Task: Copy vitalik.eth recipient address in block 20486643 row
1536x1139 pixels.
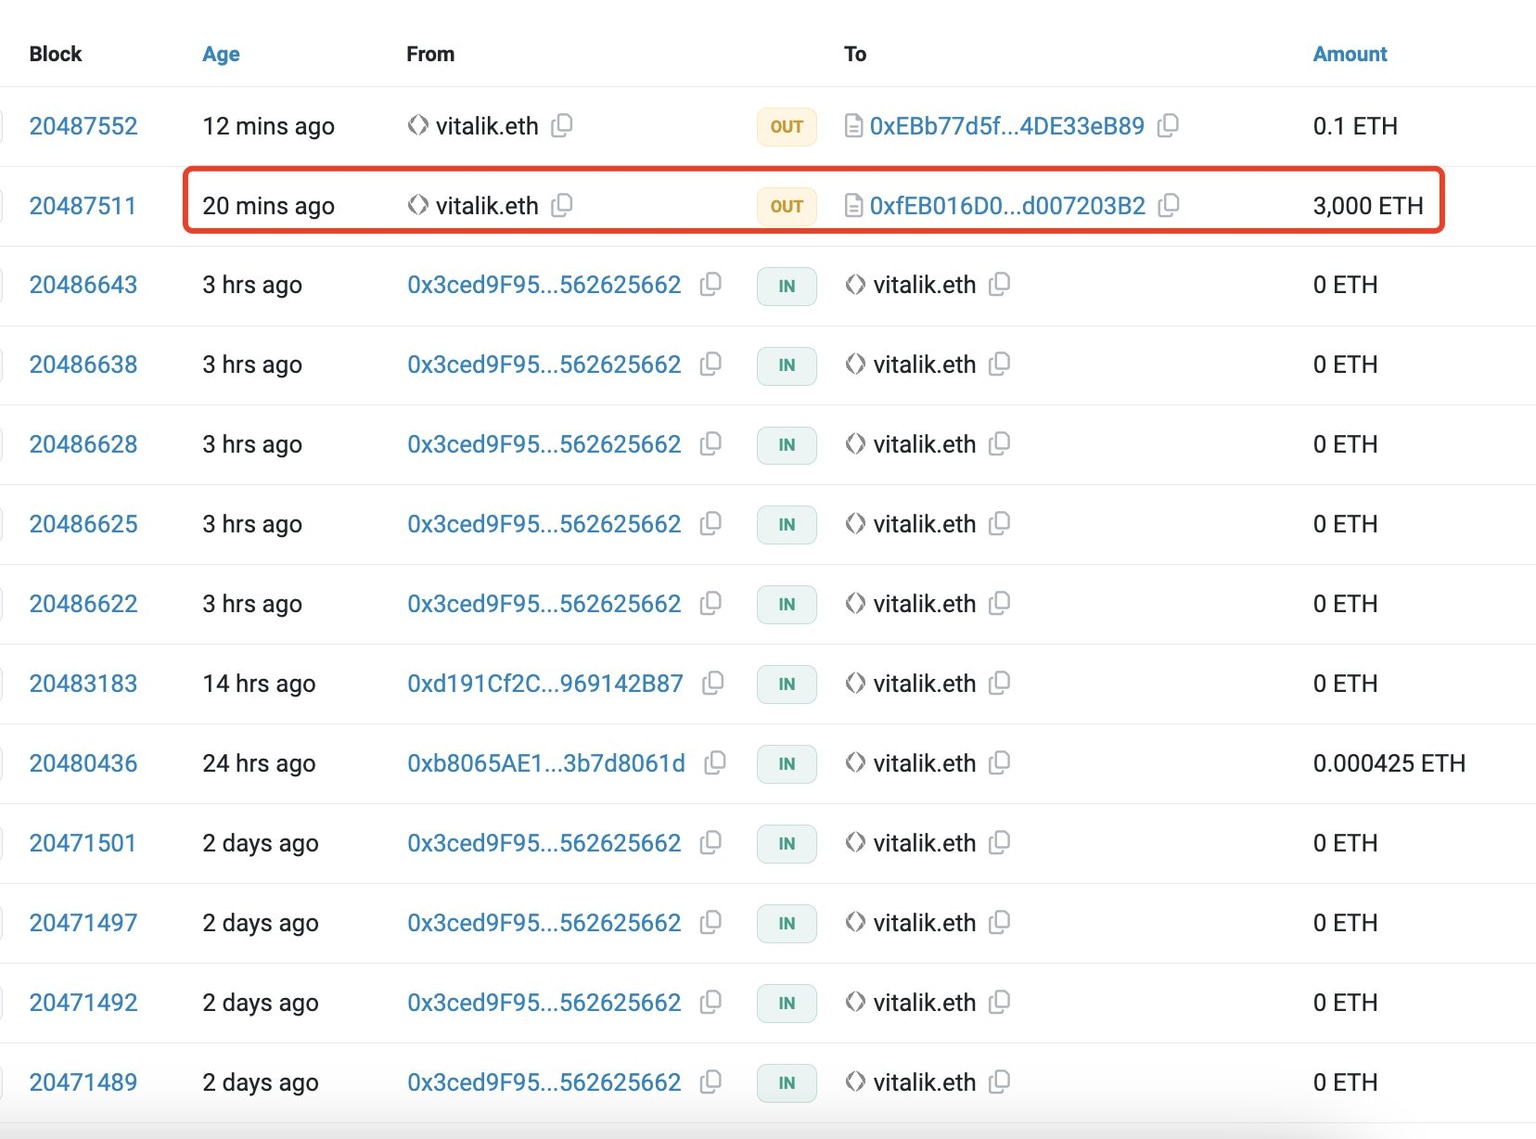Action: pos(999,284)
